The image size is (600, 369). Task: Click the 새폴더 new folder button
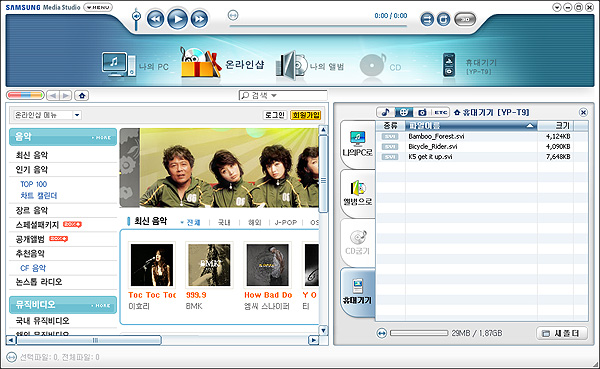pos(562,333)
